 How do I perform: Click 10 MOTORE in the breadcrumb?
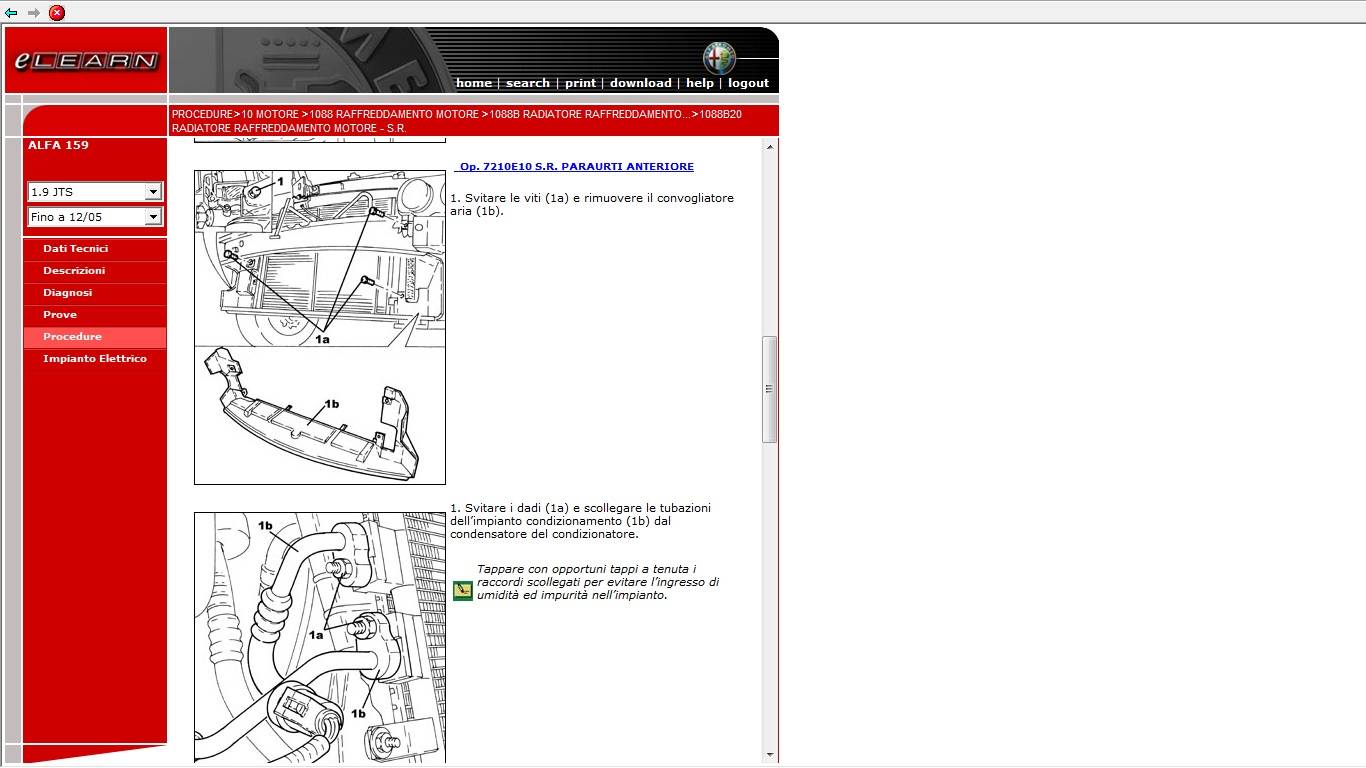pos(270,115)
